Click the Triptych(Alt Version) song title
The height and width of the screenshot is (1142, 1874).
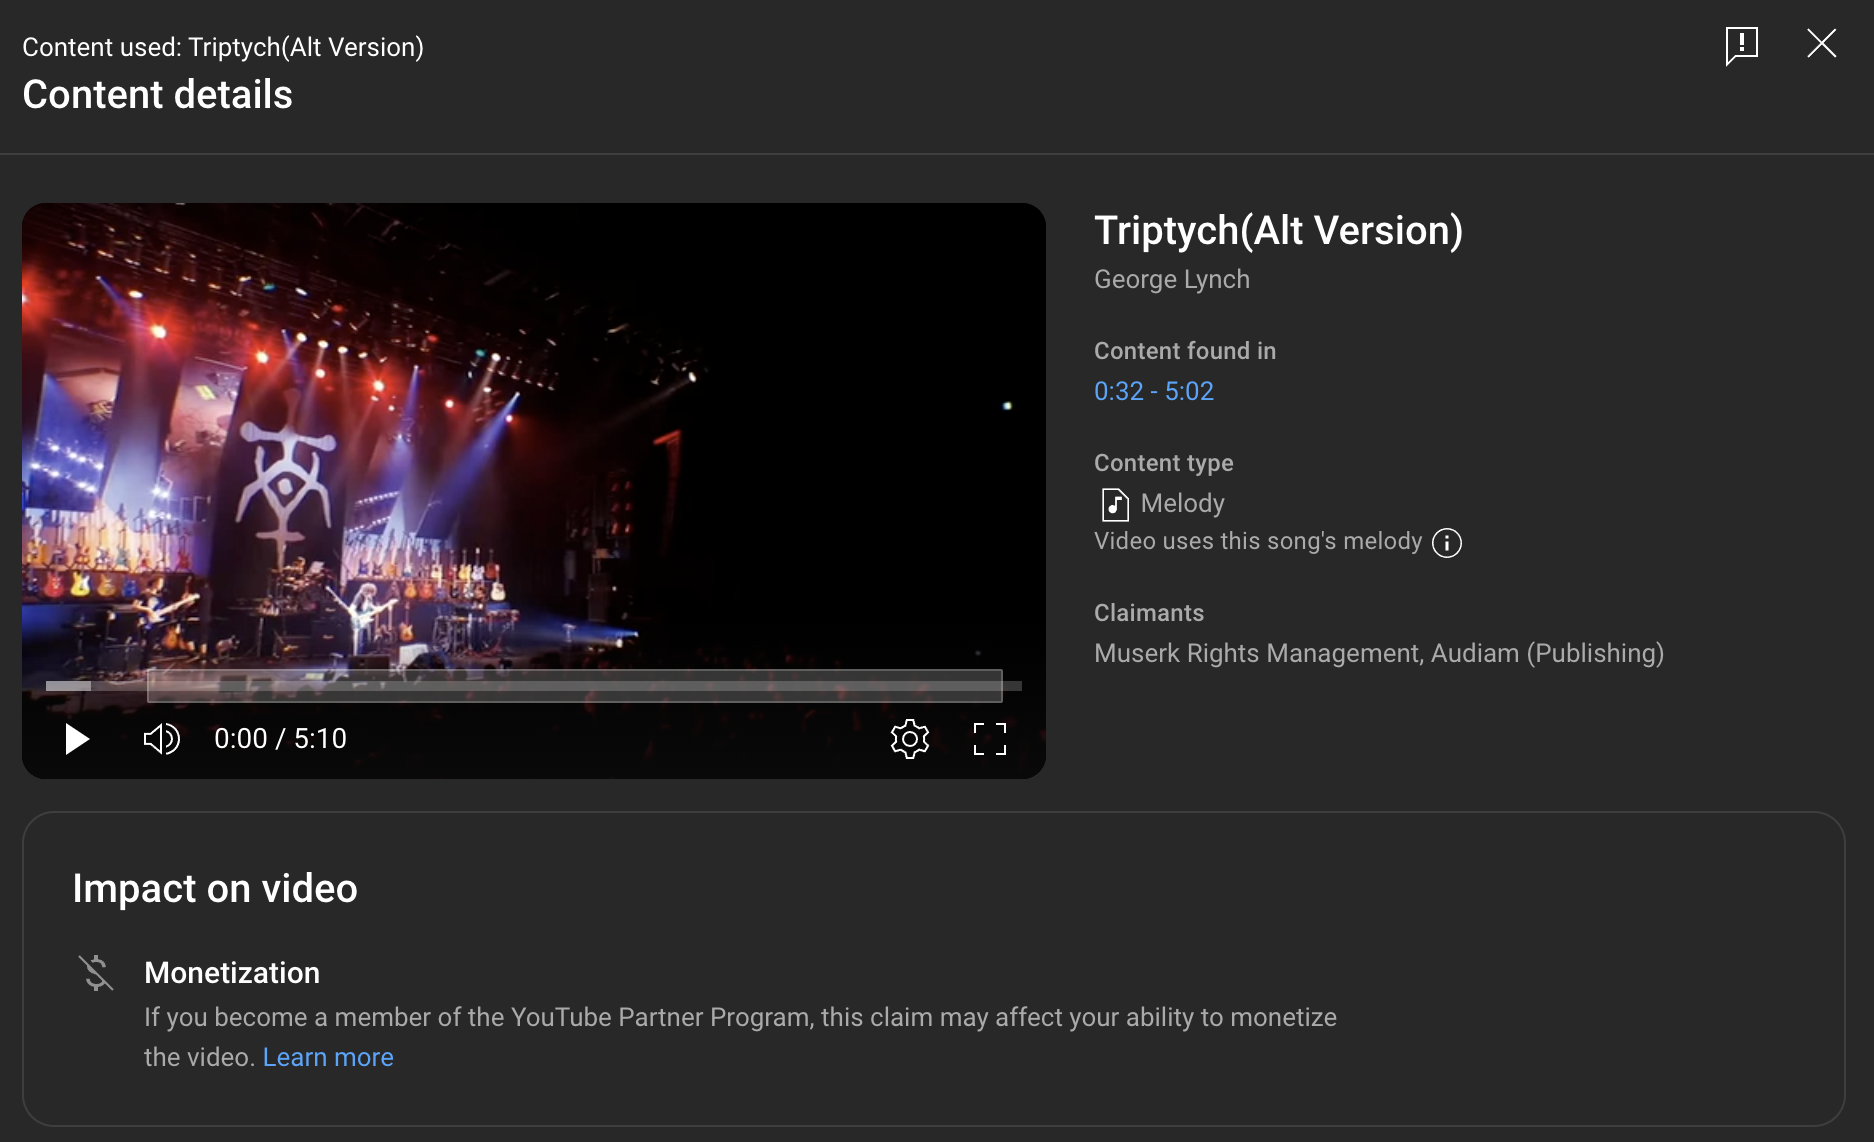pos(1278,231)
